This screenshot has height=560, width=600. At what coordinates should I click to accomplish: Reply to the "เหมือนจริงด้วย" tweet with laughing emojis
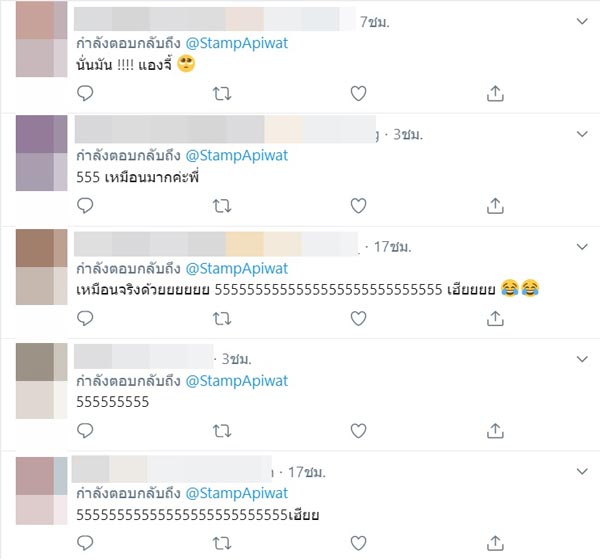[x=85, y=318]
